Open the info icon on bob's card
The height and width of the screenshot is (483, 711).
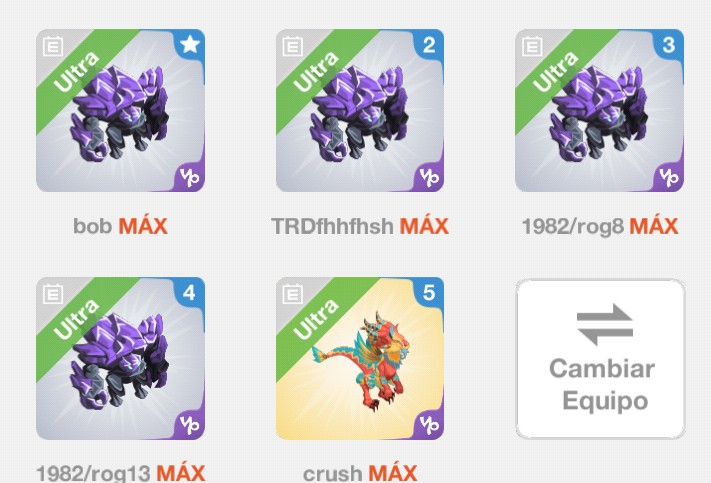[53, 46]
